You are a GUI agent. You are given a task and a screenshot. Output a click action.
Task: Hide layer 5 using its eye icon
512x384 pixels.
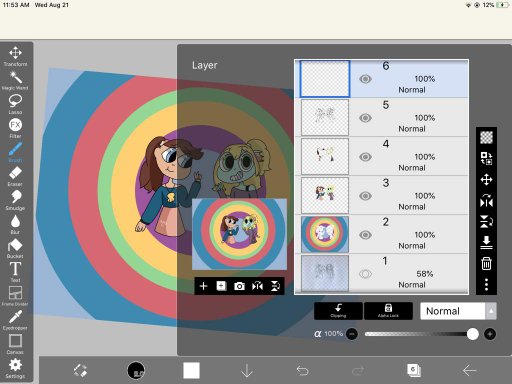365,118
